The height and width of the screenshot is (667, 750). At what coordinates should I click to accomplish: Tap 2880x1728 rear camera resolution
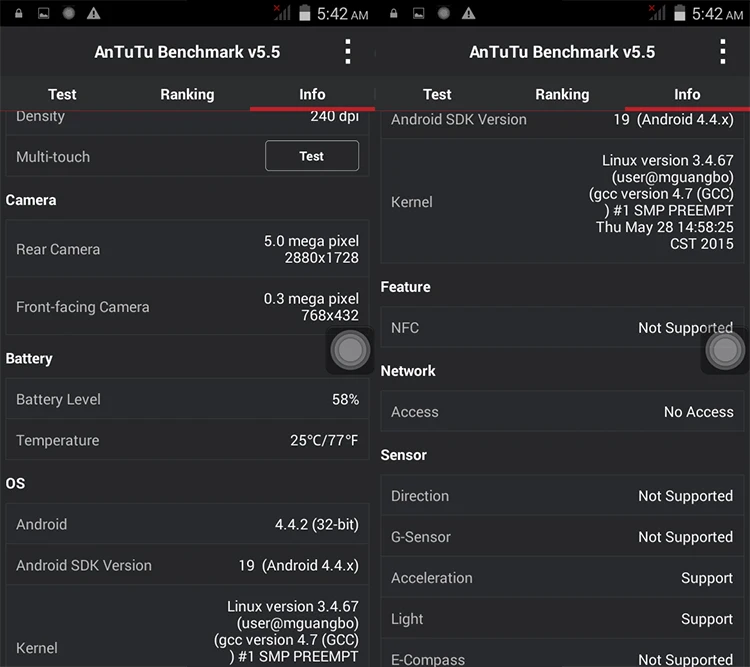click(322, 258)
